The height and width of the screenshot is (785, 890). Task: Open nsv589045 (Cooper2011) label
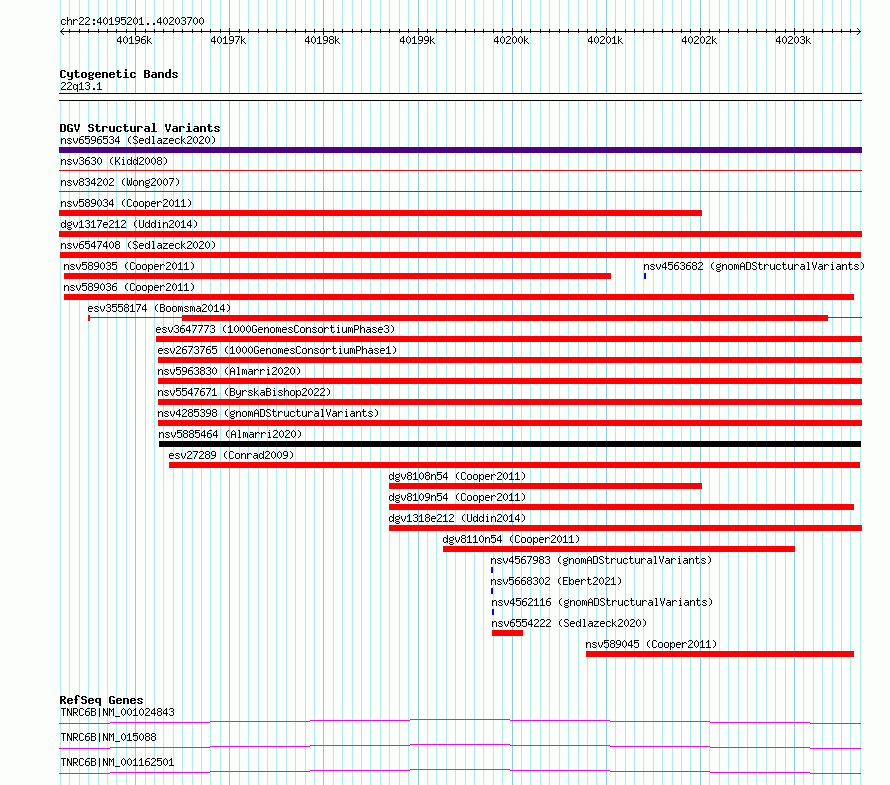(x=651, y=644)
